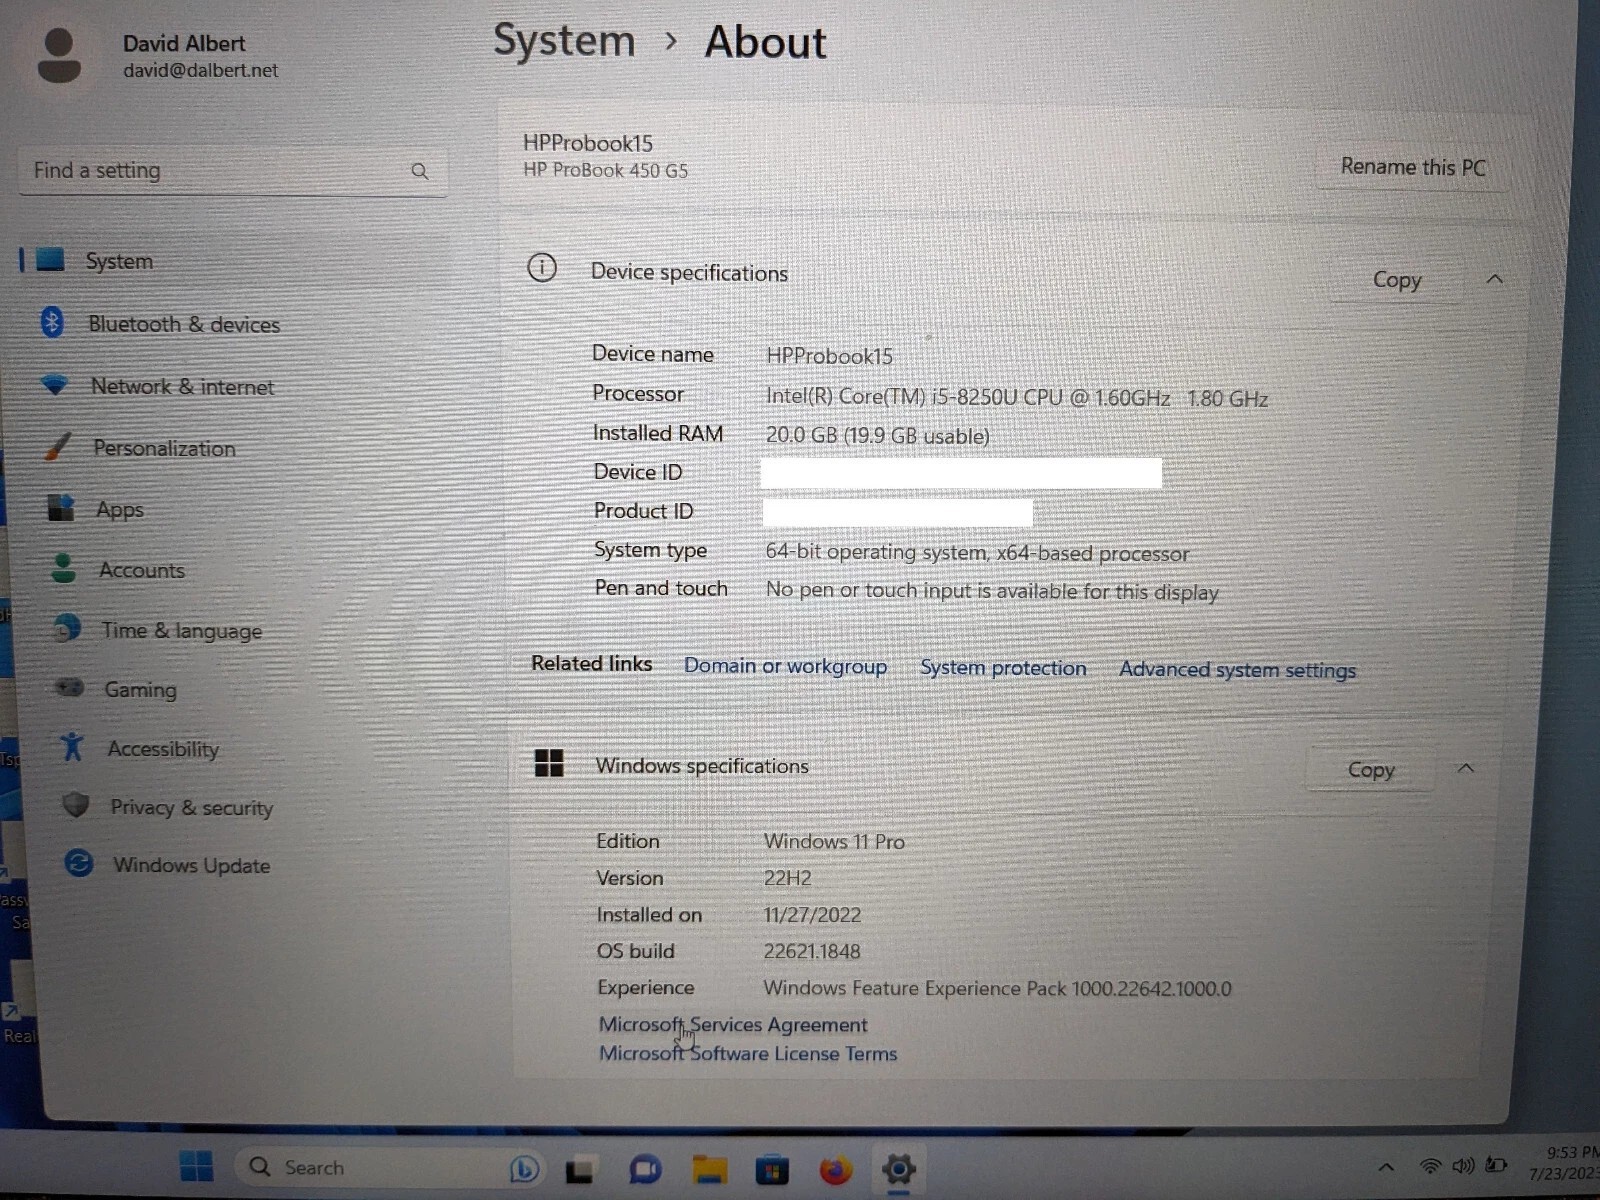Viewport: 1600px width, 1200px height.
Task: Go back to System in breadcrumb
Action: [x=564, y=41]
